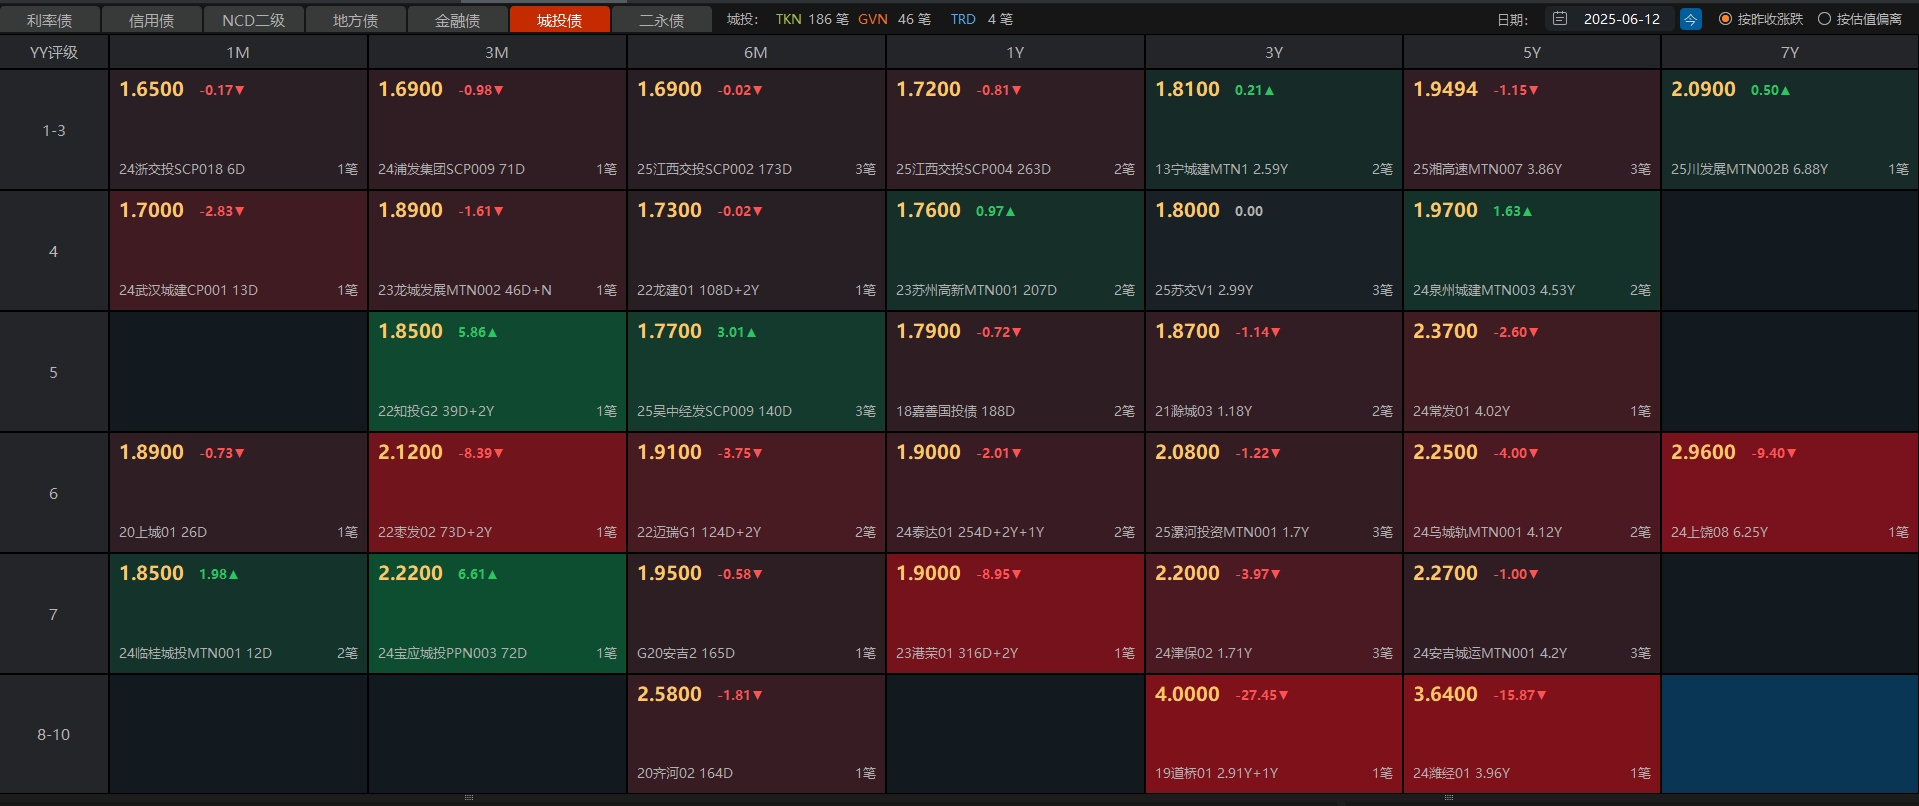
Task: Switch to the 信用债 tab
Action: (152, 20)
